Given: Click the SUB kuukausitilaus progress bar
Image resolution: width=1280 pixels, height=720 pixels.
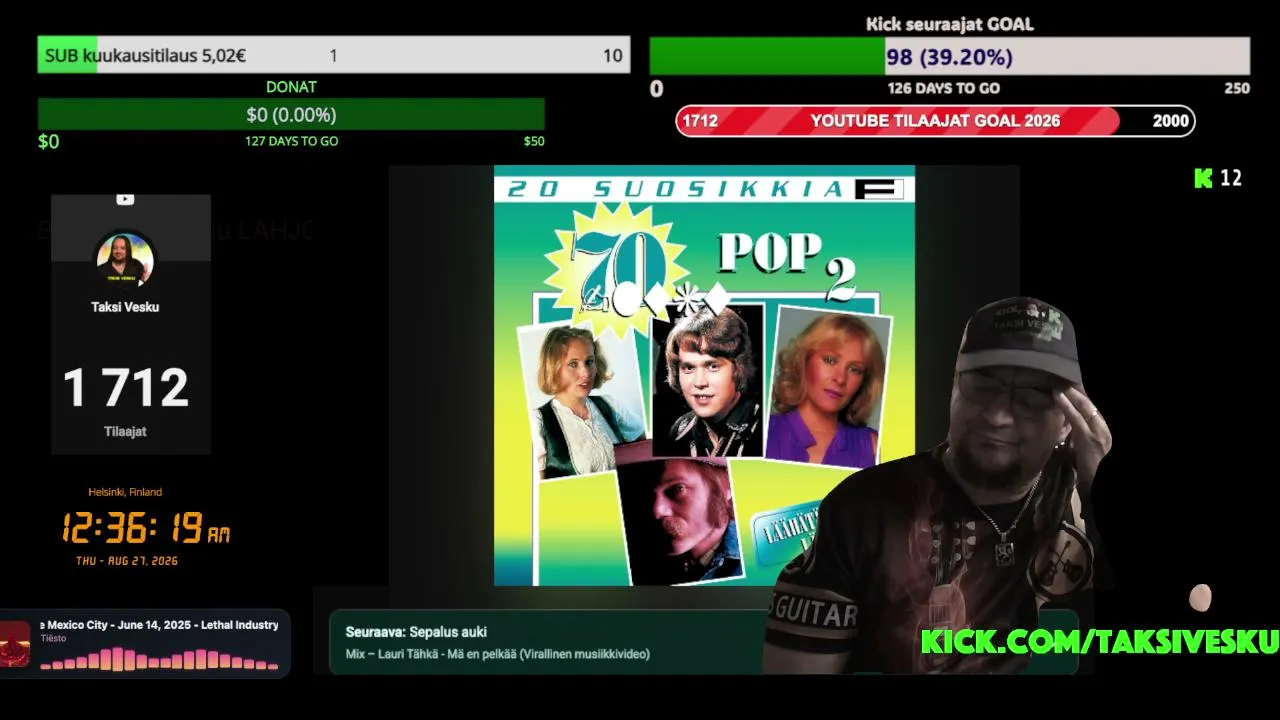Looking at the screenshot, I should coord(334,55).
